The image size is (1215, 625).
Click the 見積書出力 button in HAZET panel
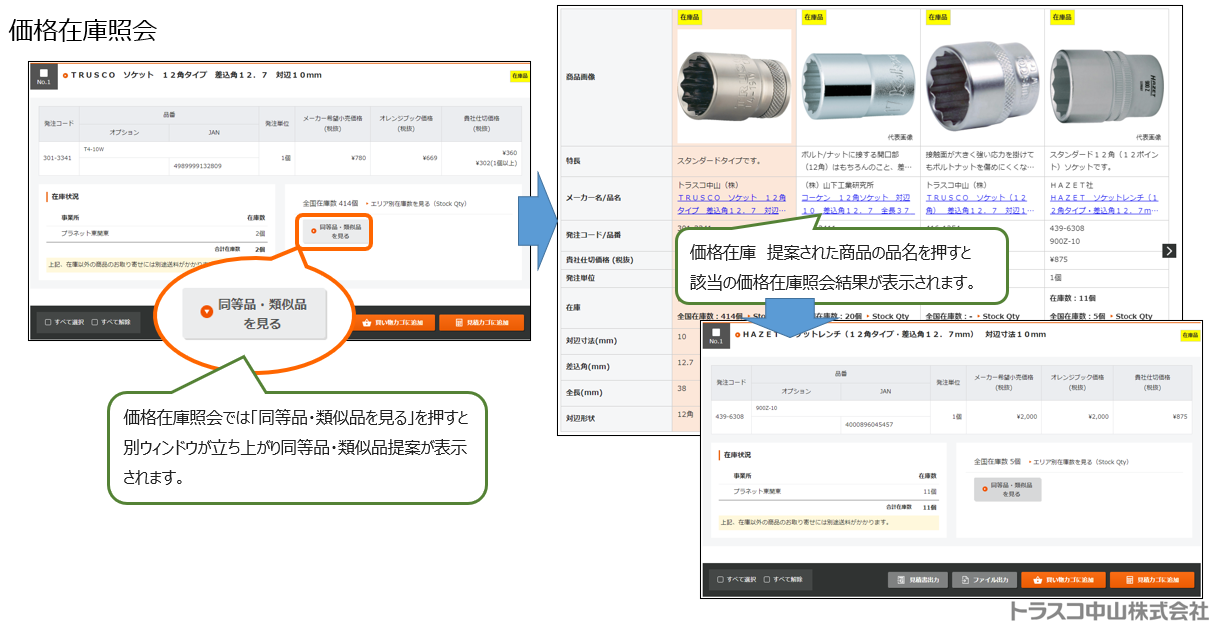pyautogui.click(x=917, y=580)
